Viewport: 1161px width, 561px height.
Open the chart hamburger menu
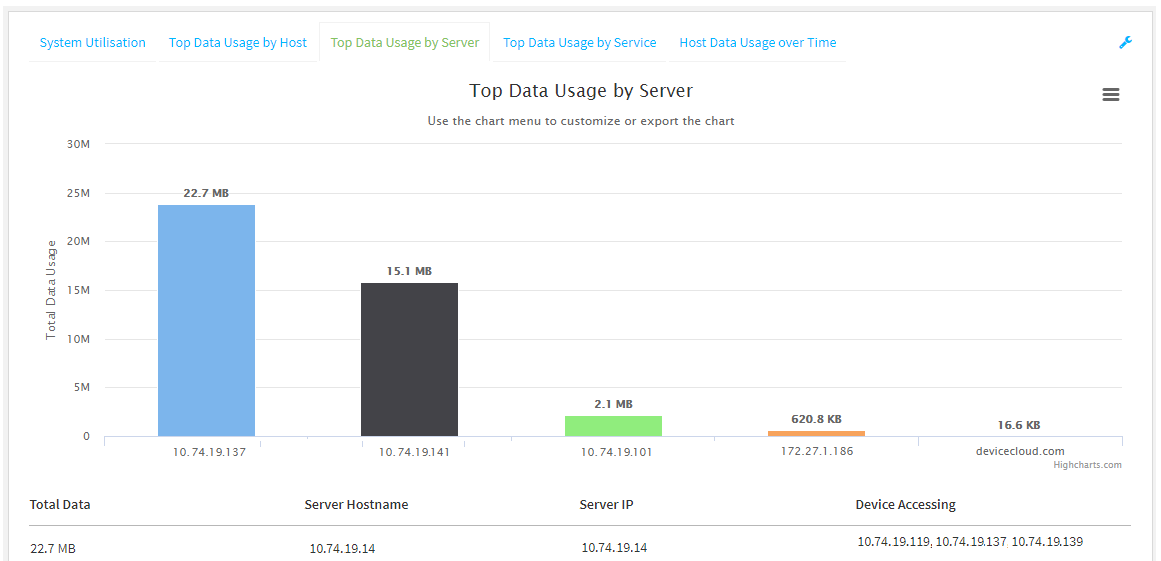pyautogui.click(x=1110, y=94)
